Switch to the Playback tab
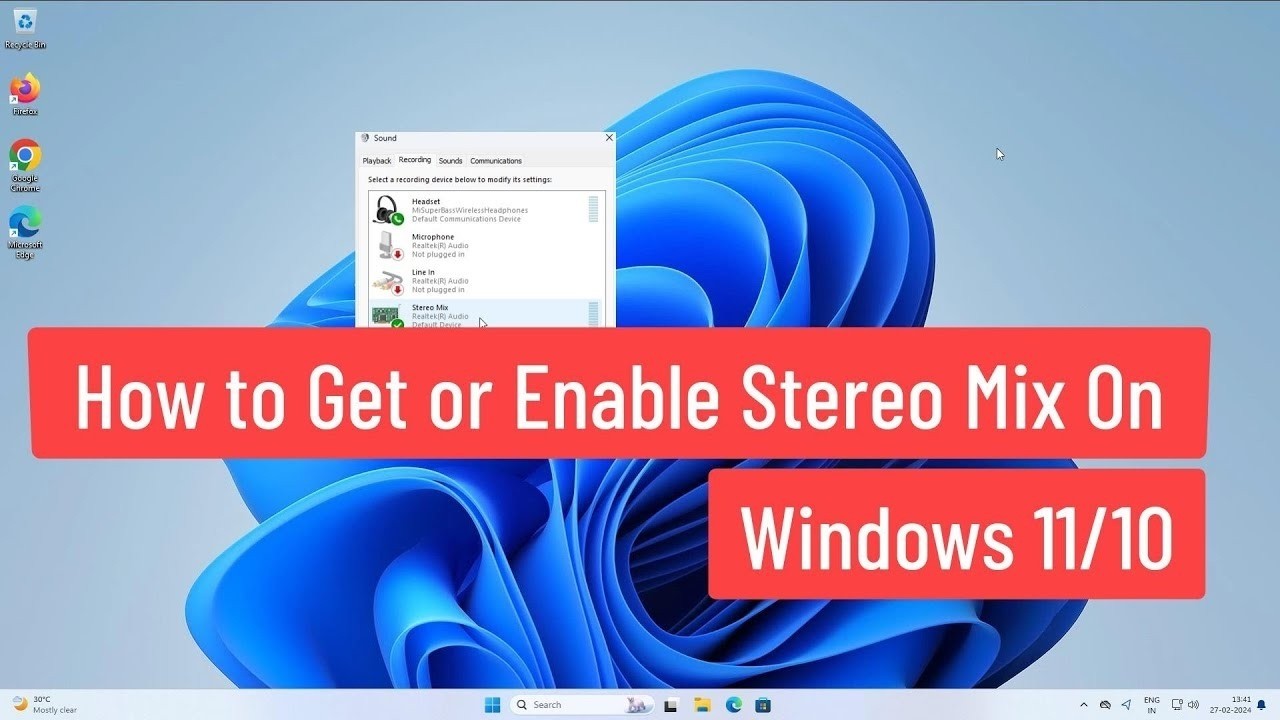Viewport: 1280px width, 720px height. [x=377, y=161]
